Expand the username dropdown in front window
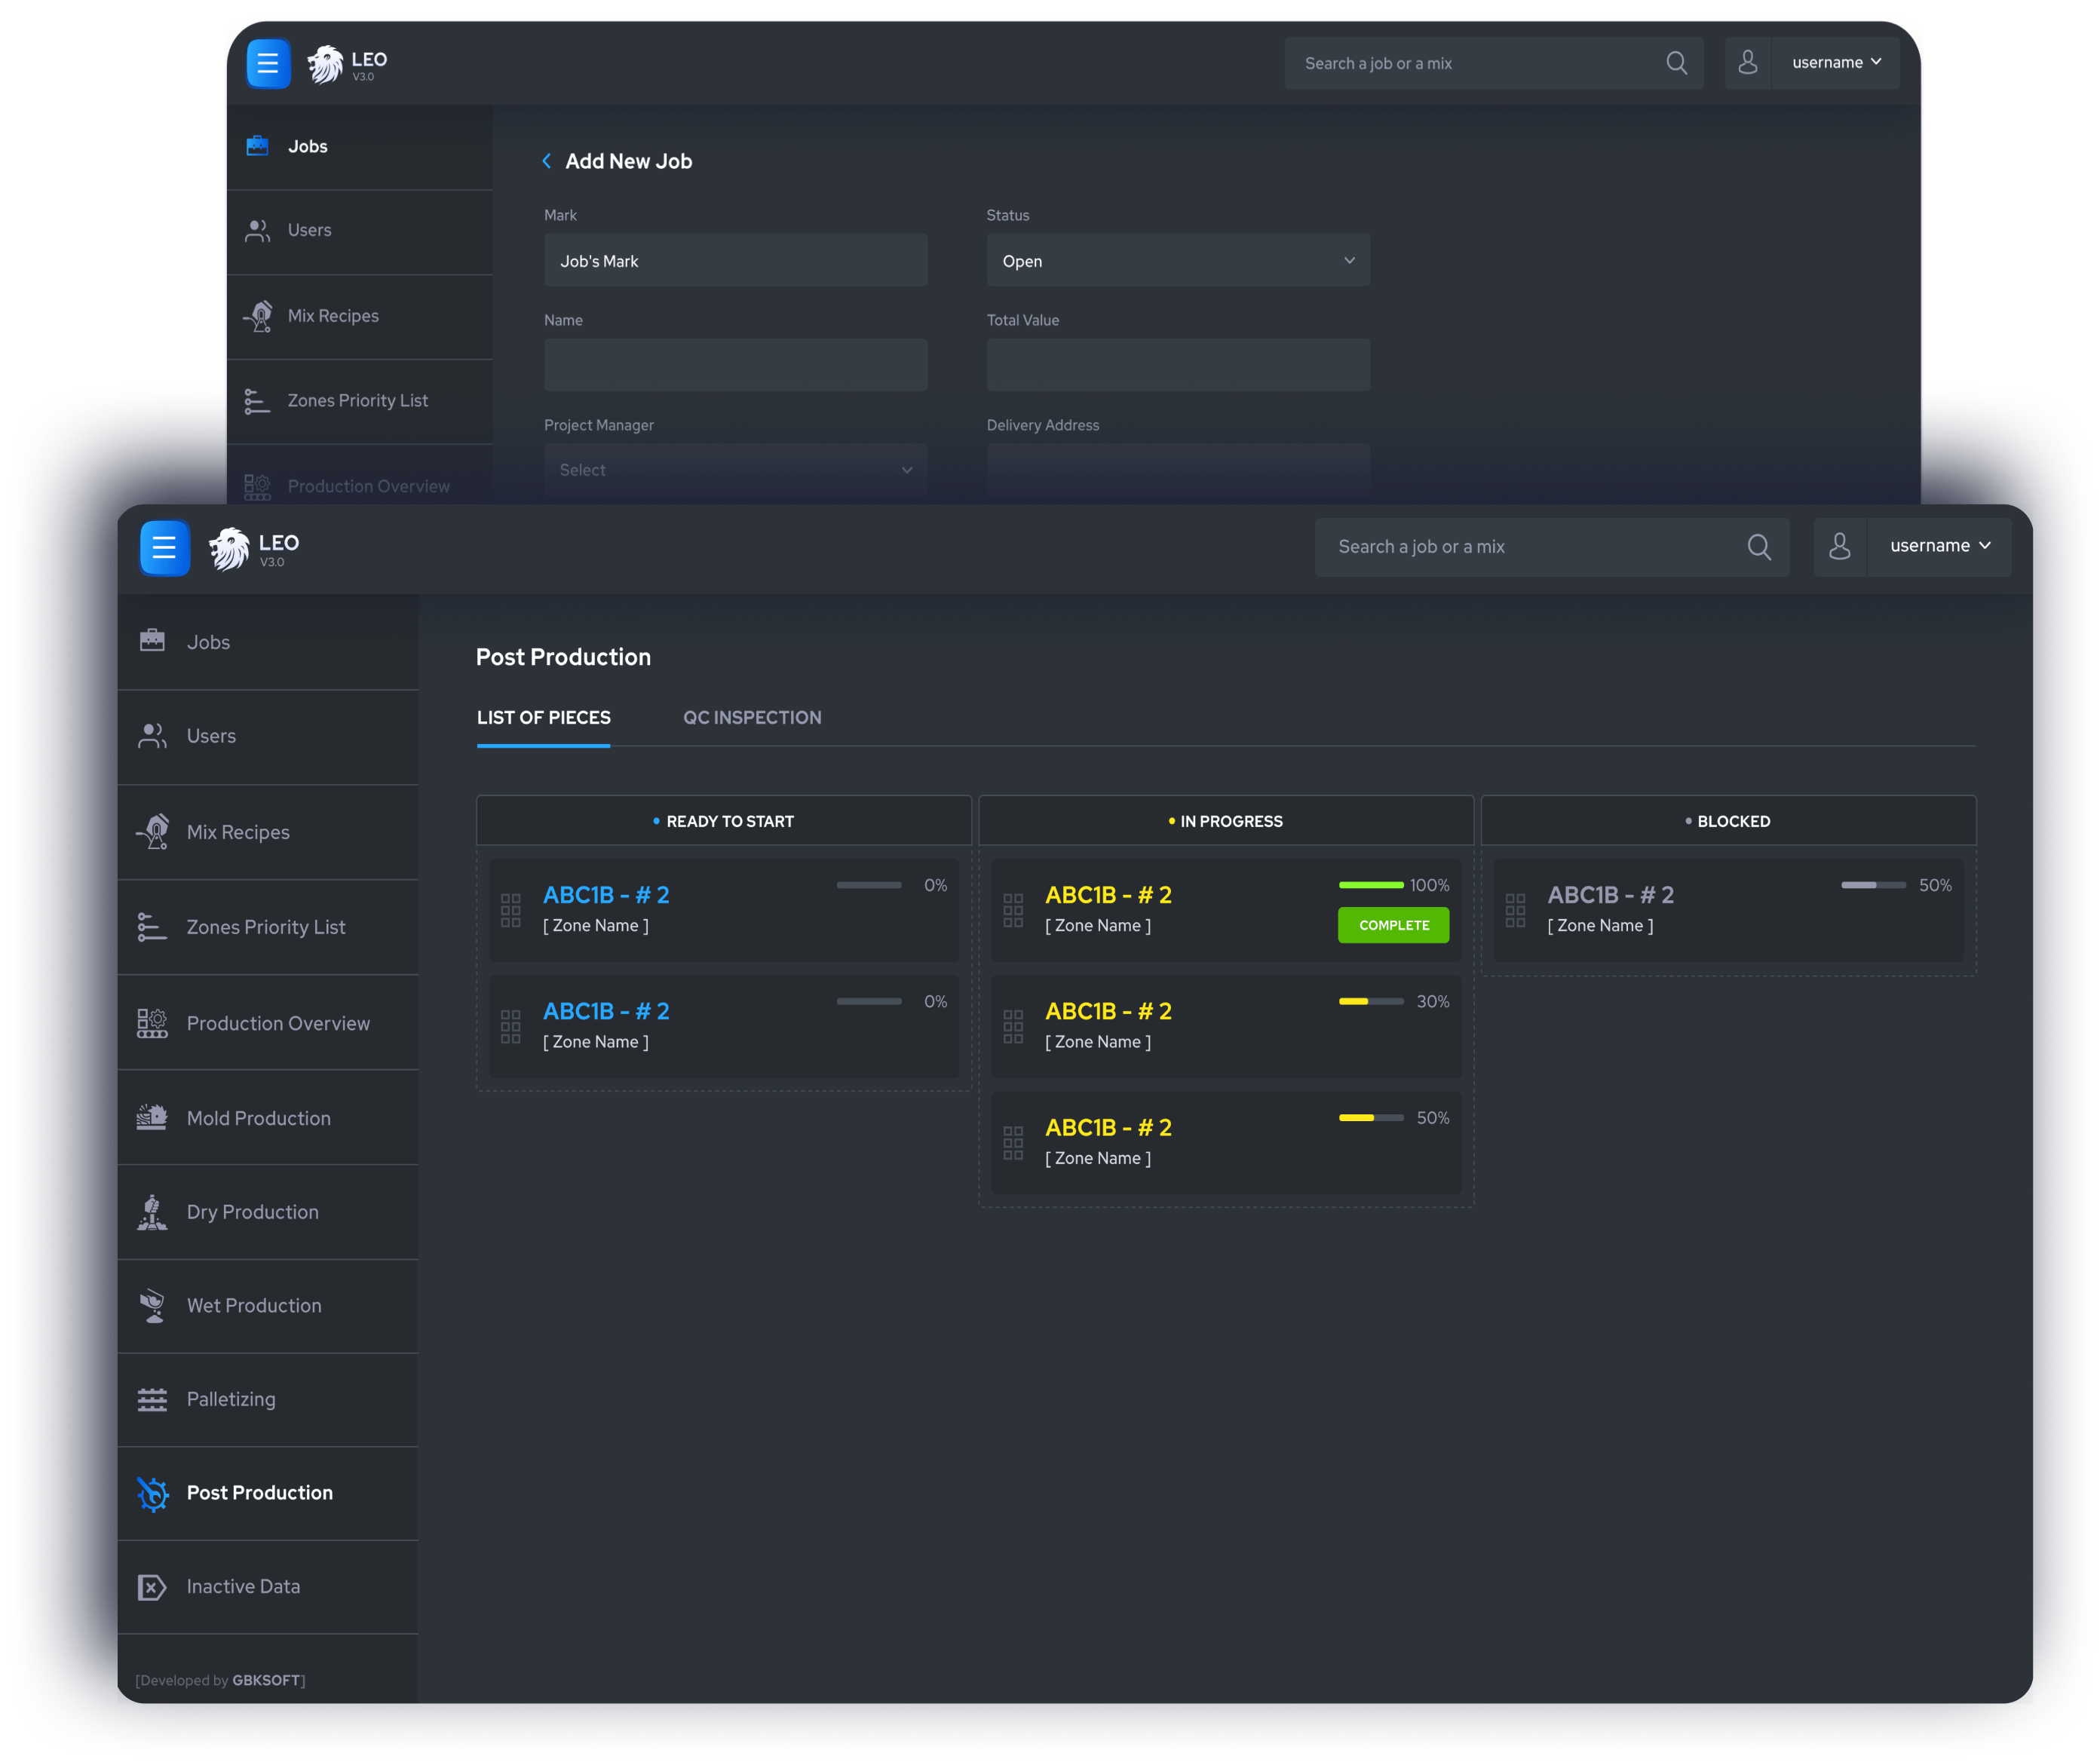This screenshot has height=1762, width=2100. pyautogui.click(x=1939, y=546)
